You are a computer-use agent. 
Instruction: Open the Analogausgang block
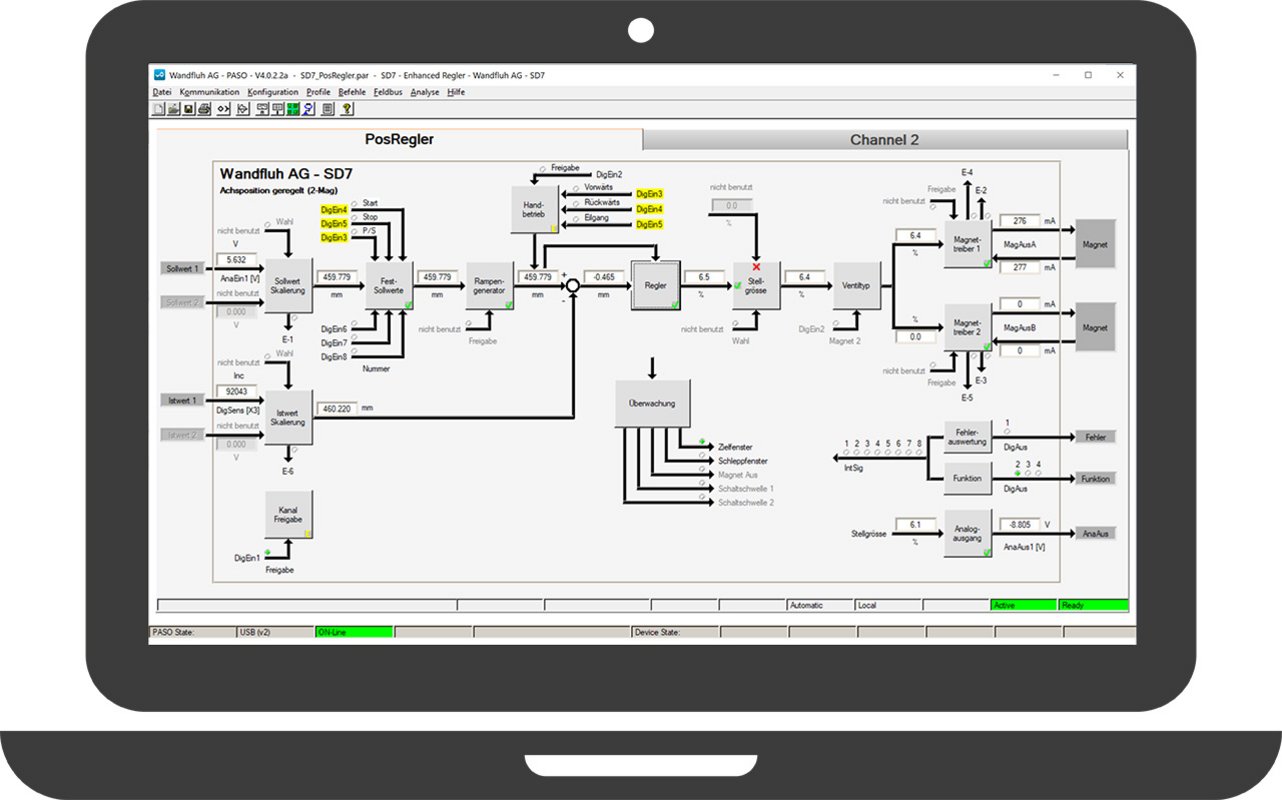click(x=968, y=533)
